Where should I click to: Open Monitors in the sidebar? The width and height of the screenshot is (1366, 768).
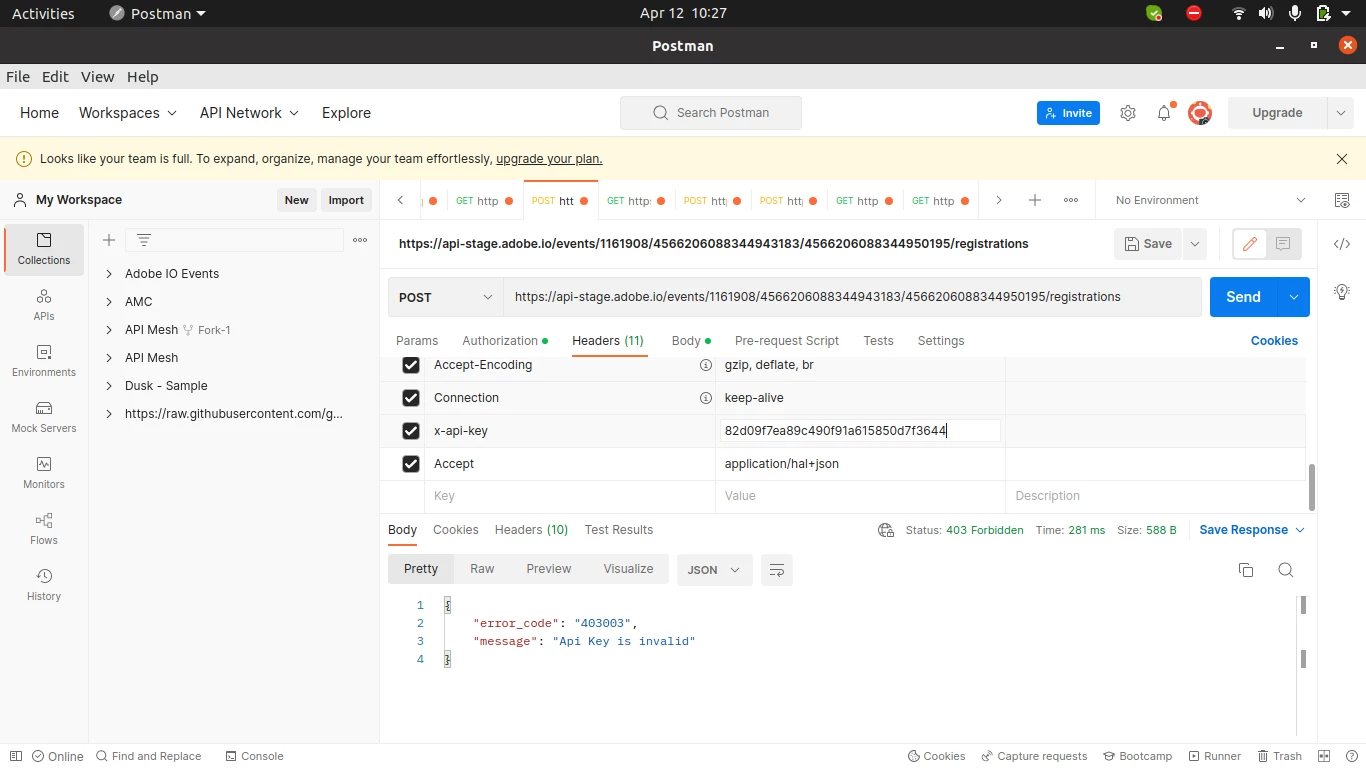coord(44,473)
